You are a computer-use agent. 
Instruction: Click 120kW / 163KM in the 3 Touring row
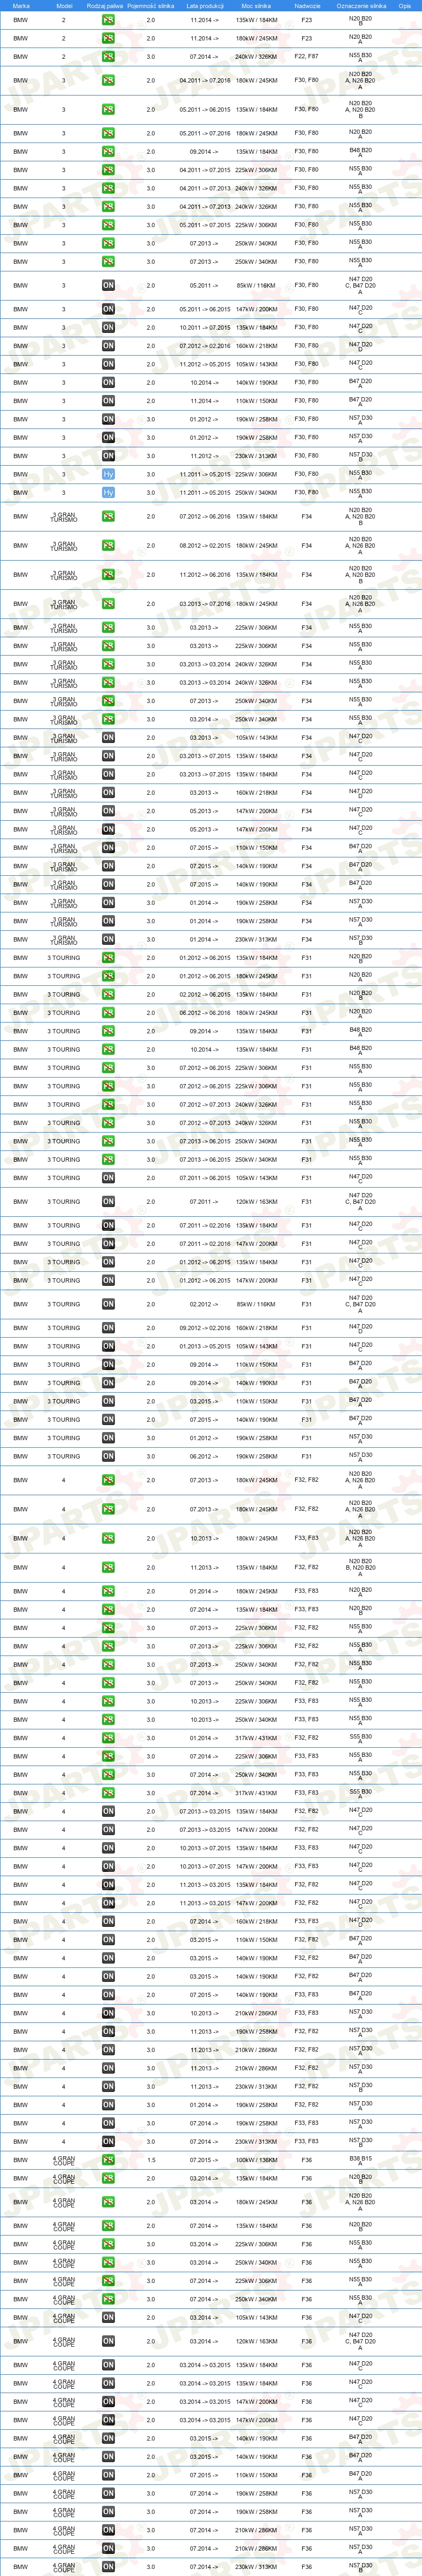coord(256,1202)
